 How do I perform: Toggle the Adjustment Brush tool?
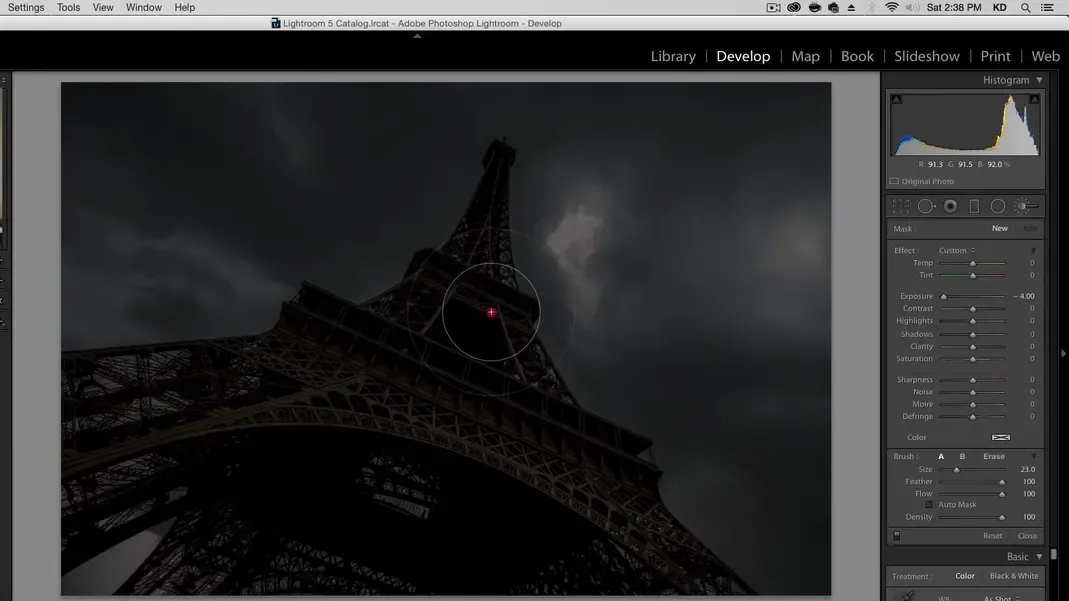coord(1024,206)
